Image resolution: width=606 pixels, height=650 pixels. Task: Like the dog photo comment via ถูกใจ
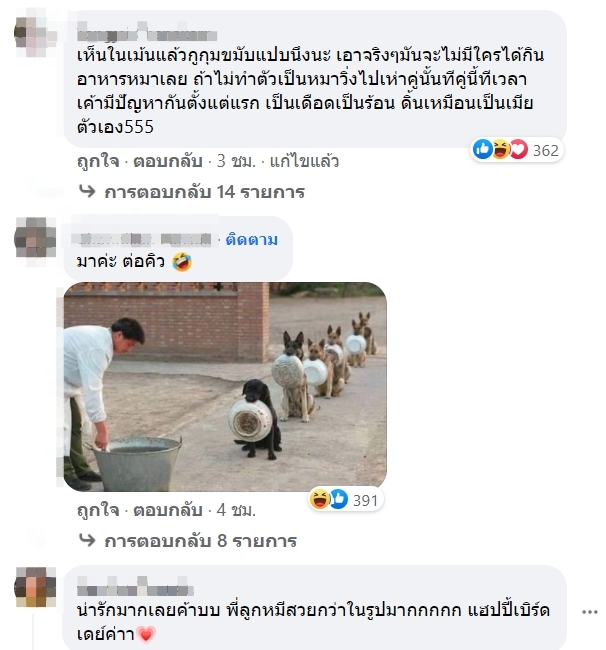point(98,510)
